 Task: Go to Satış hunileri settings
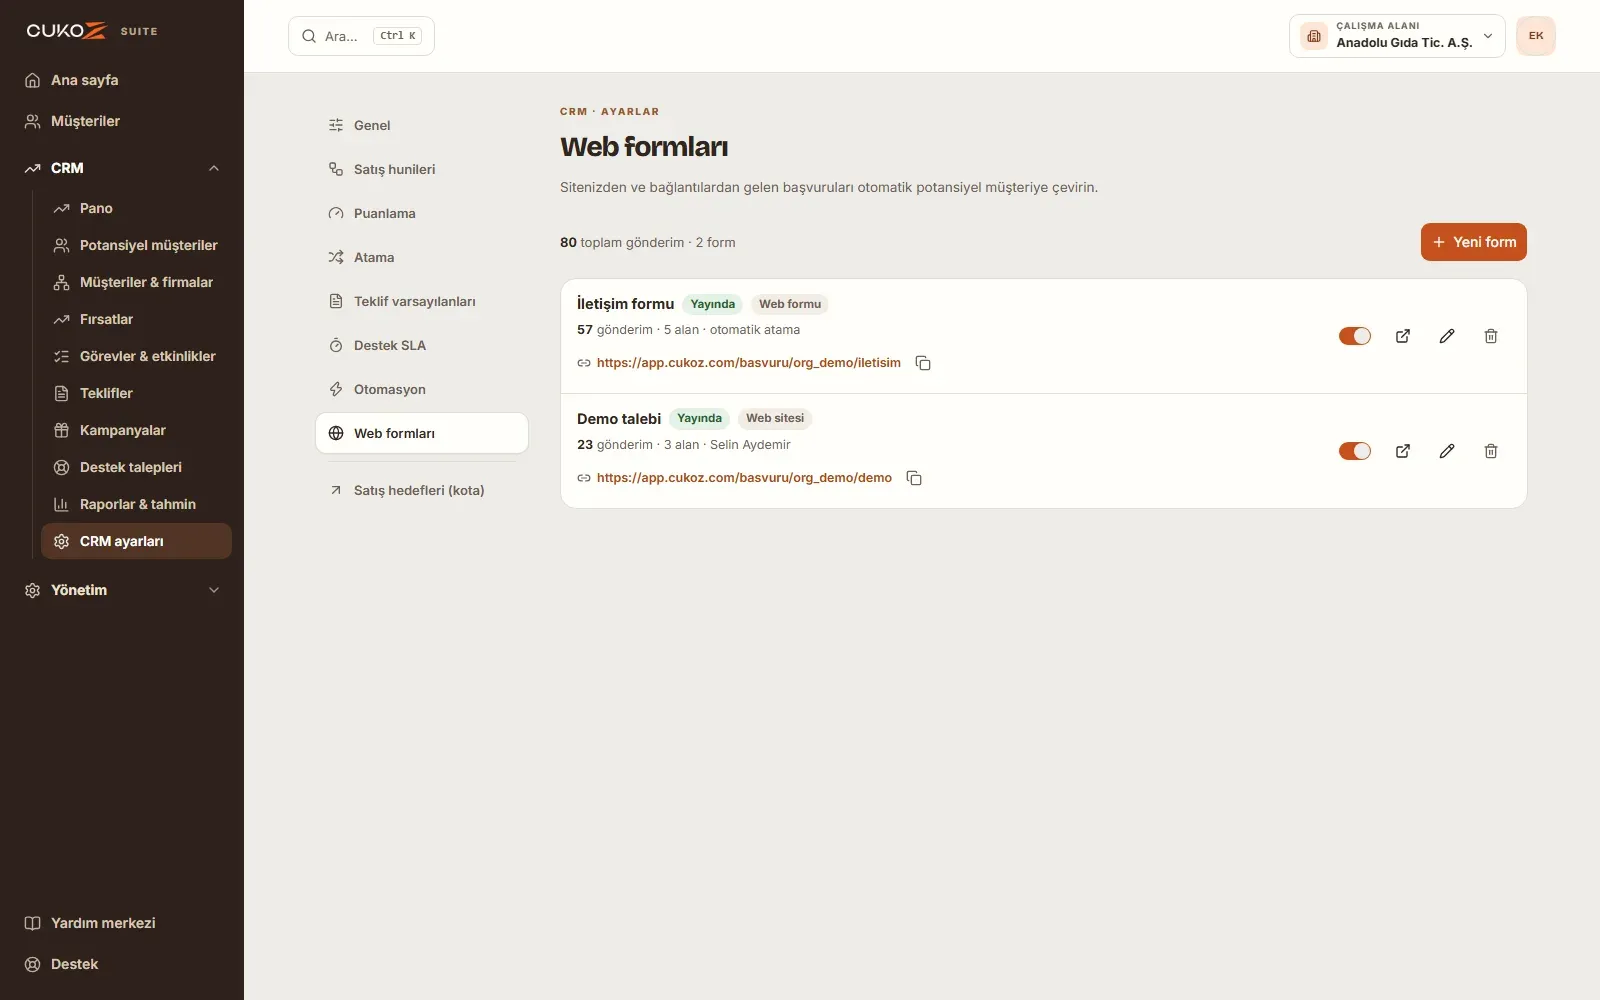pyautogui.click(x=422, y=169)
